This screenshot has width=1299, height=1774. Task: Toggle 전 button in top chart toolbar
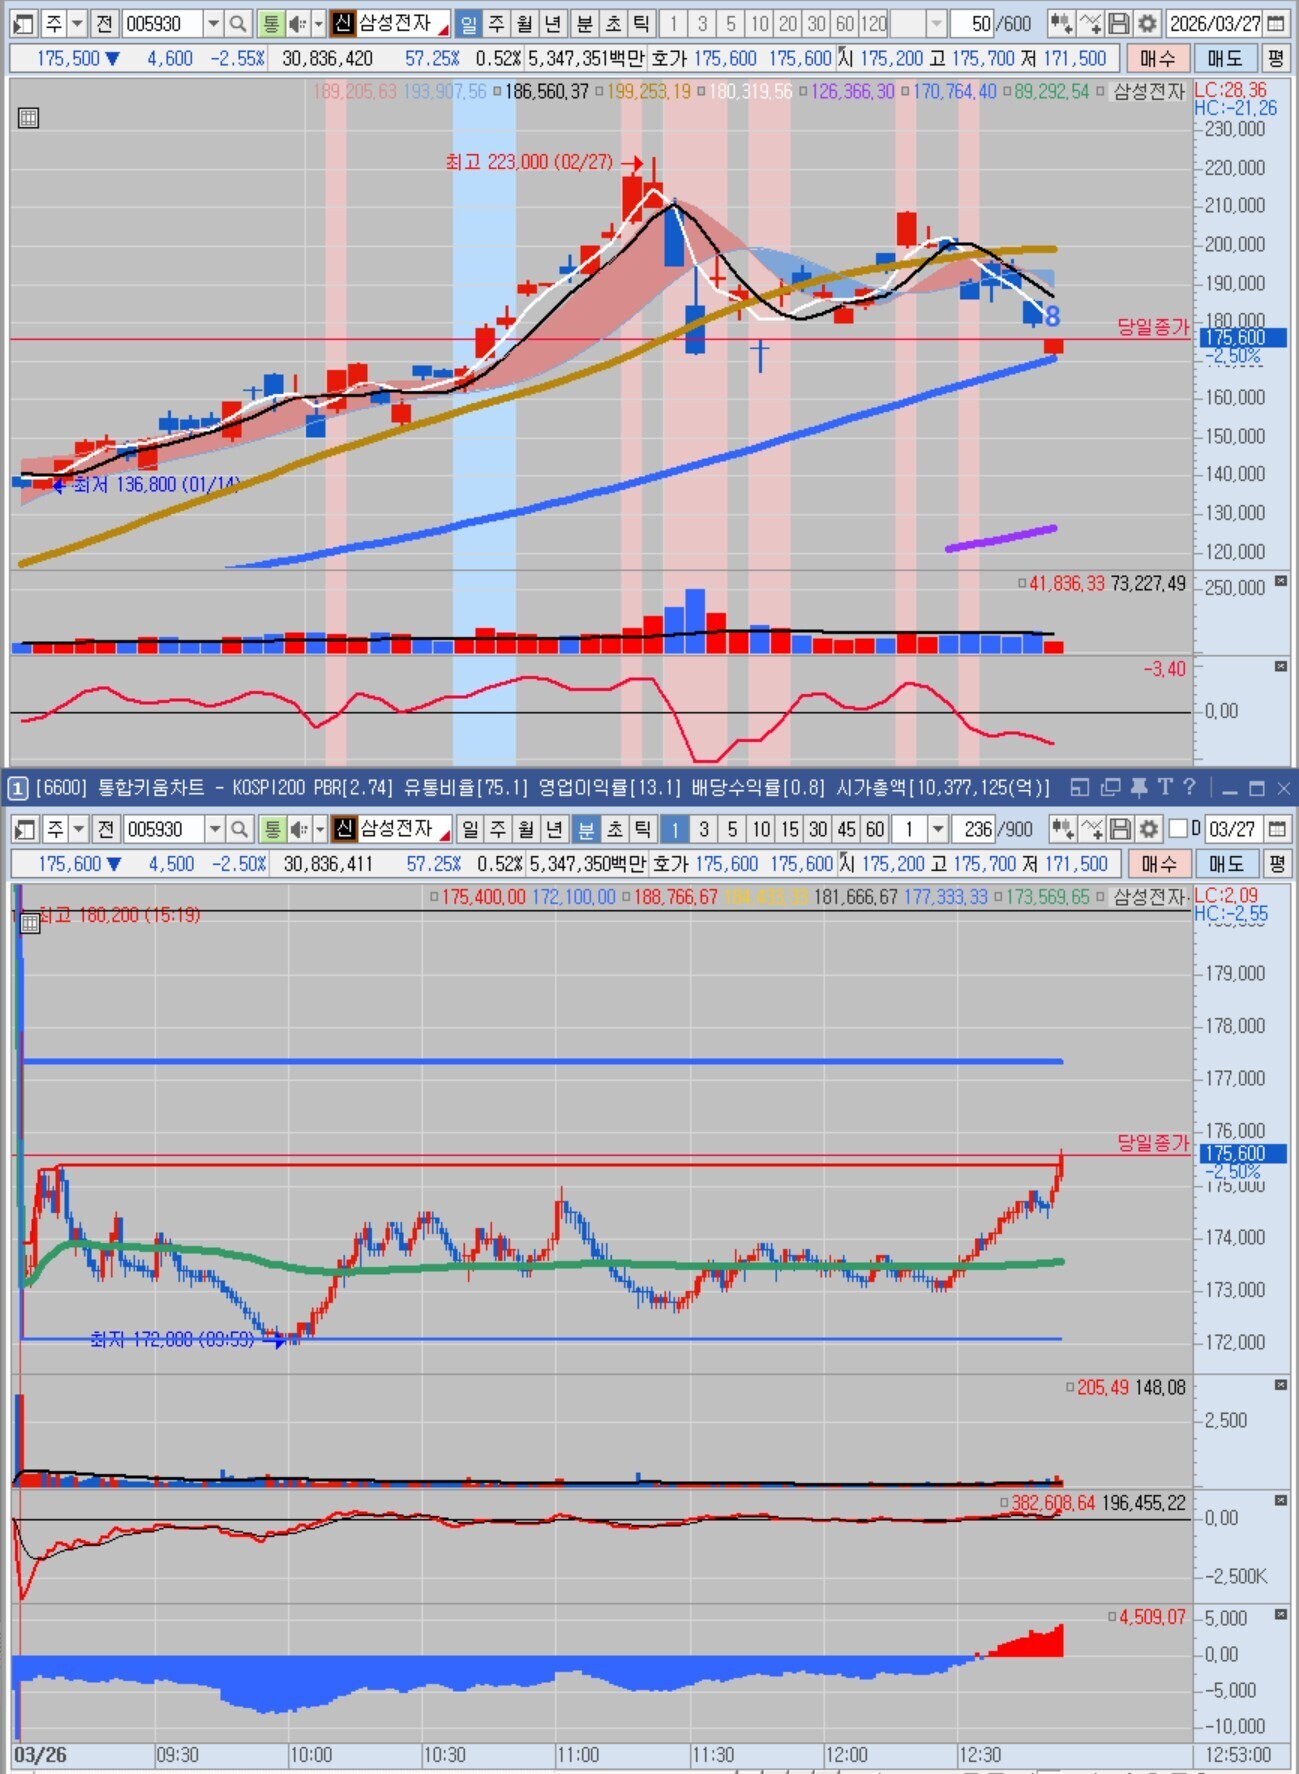(103, 23)
